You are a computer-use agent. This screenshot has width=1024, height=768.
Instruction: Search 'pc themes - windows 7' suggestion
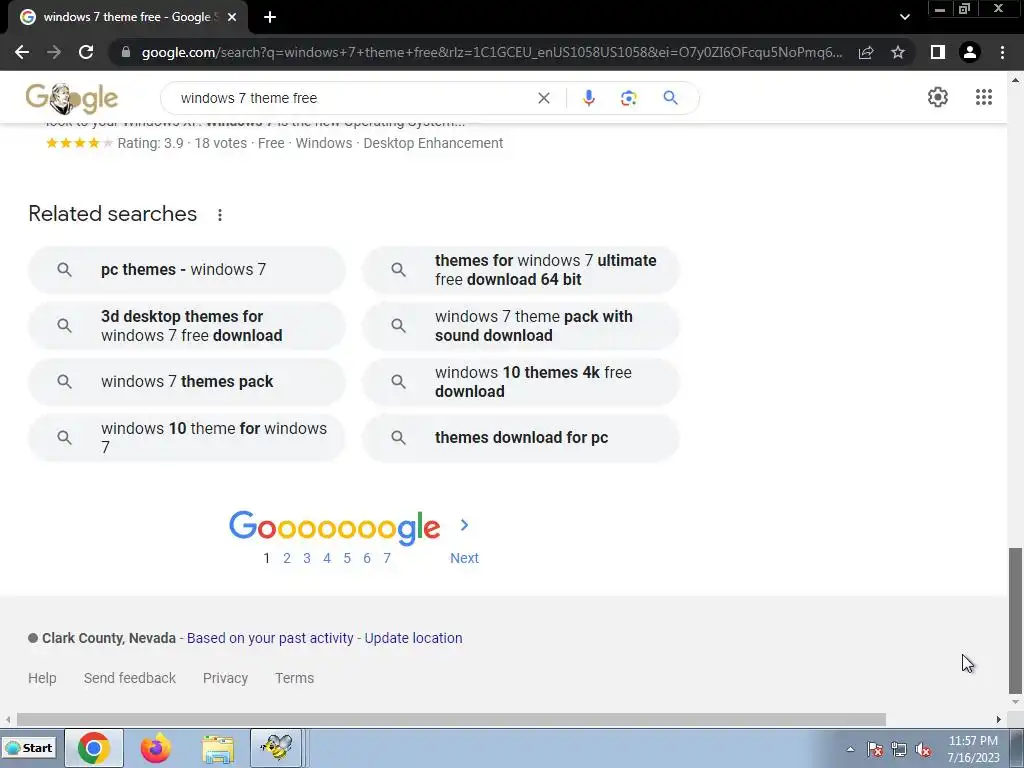click(187, 270)
